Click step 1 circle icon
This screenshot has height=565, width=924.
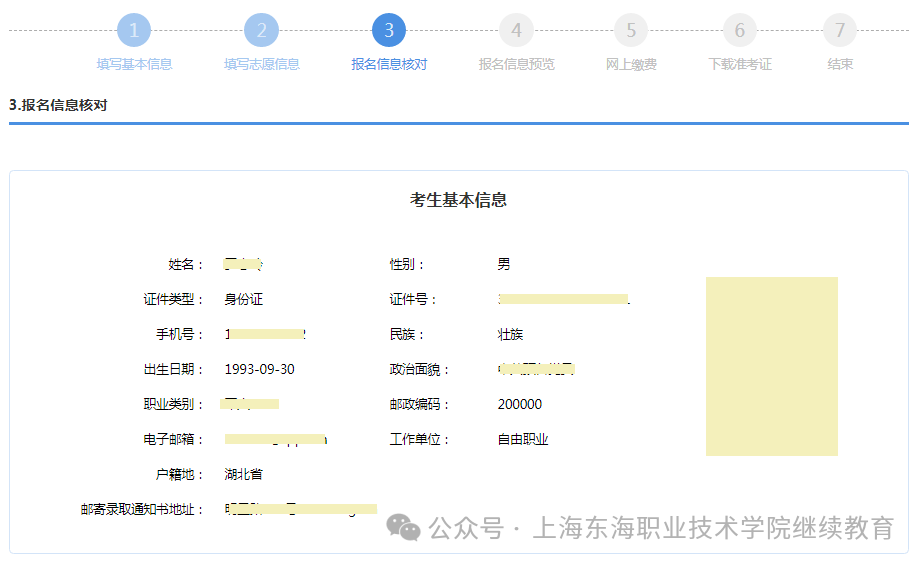pyautogui.click(x=134, y=30)
